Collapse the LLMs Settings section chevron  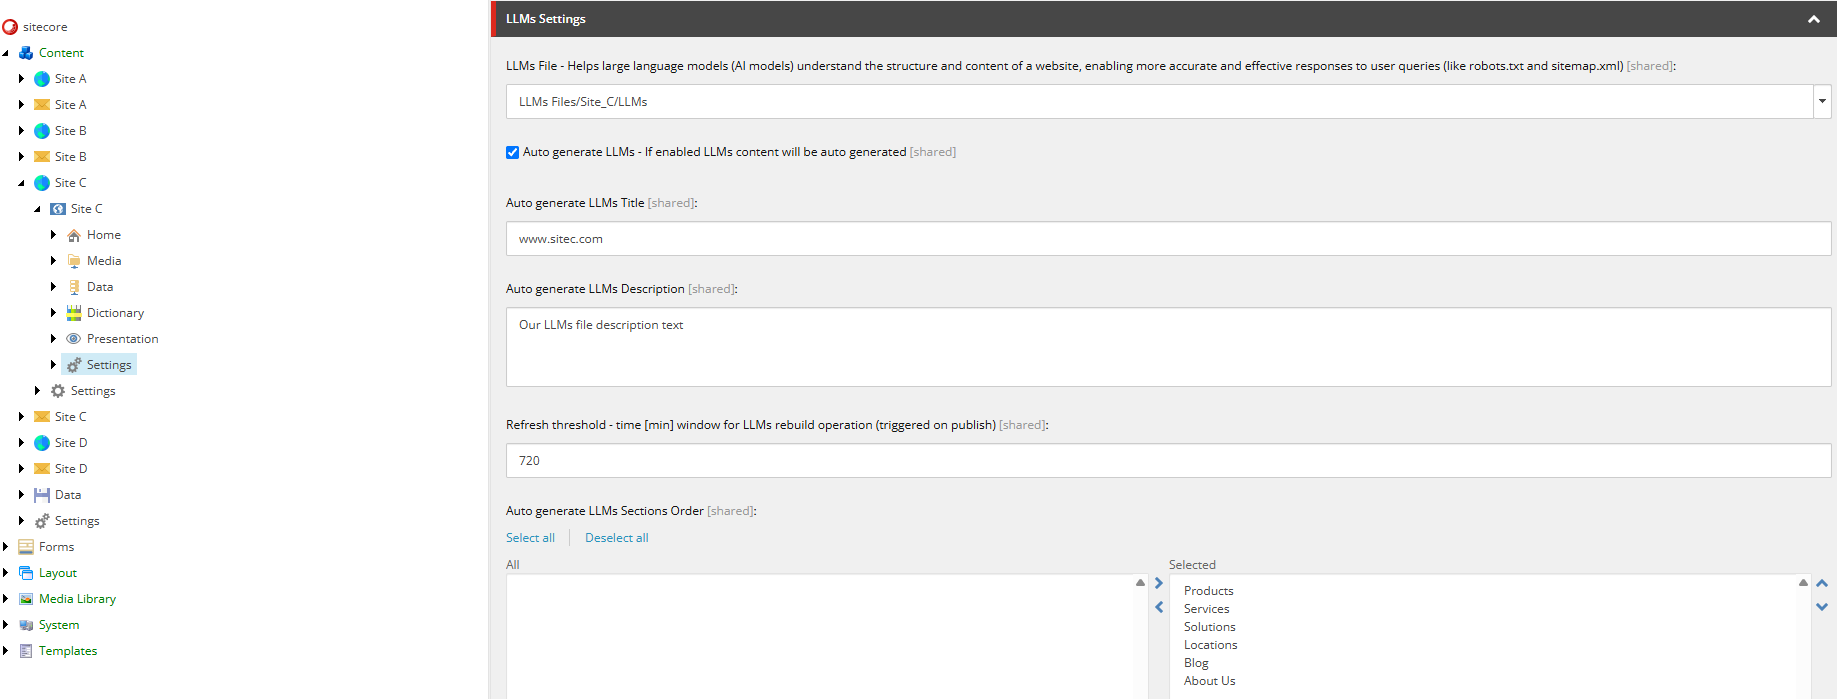pos(1814,19)
